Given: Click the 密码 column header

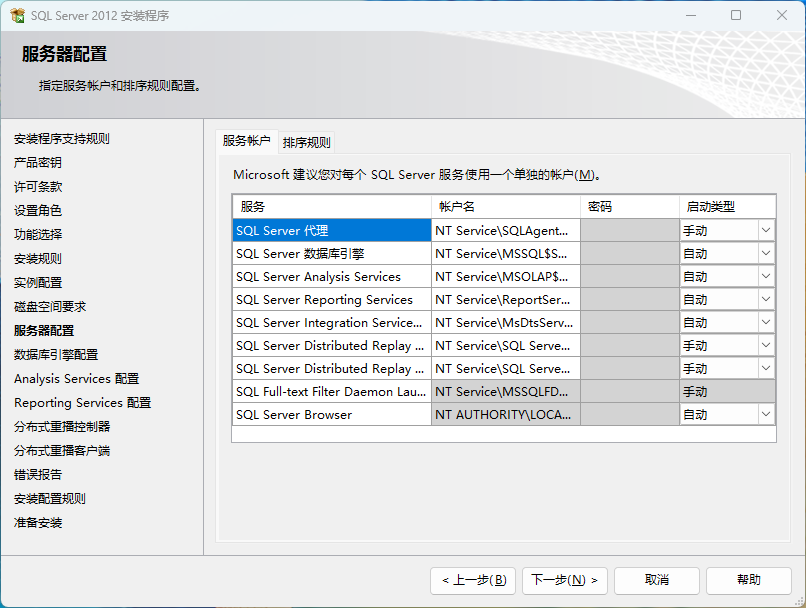Looking at the screenshot, I should (x=630, y=207).
